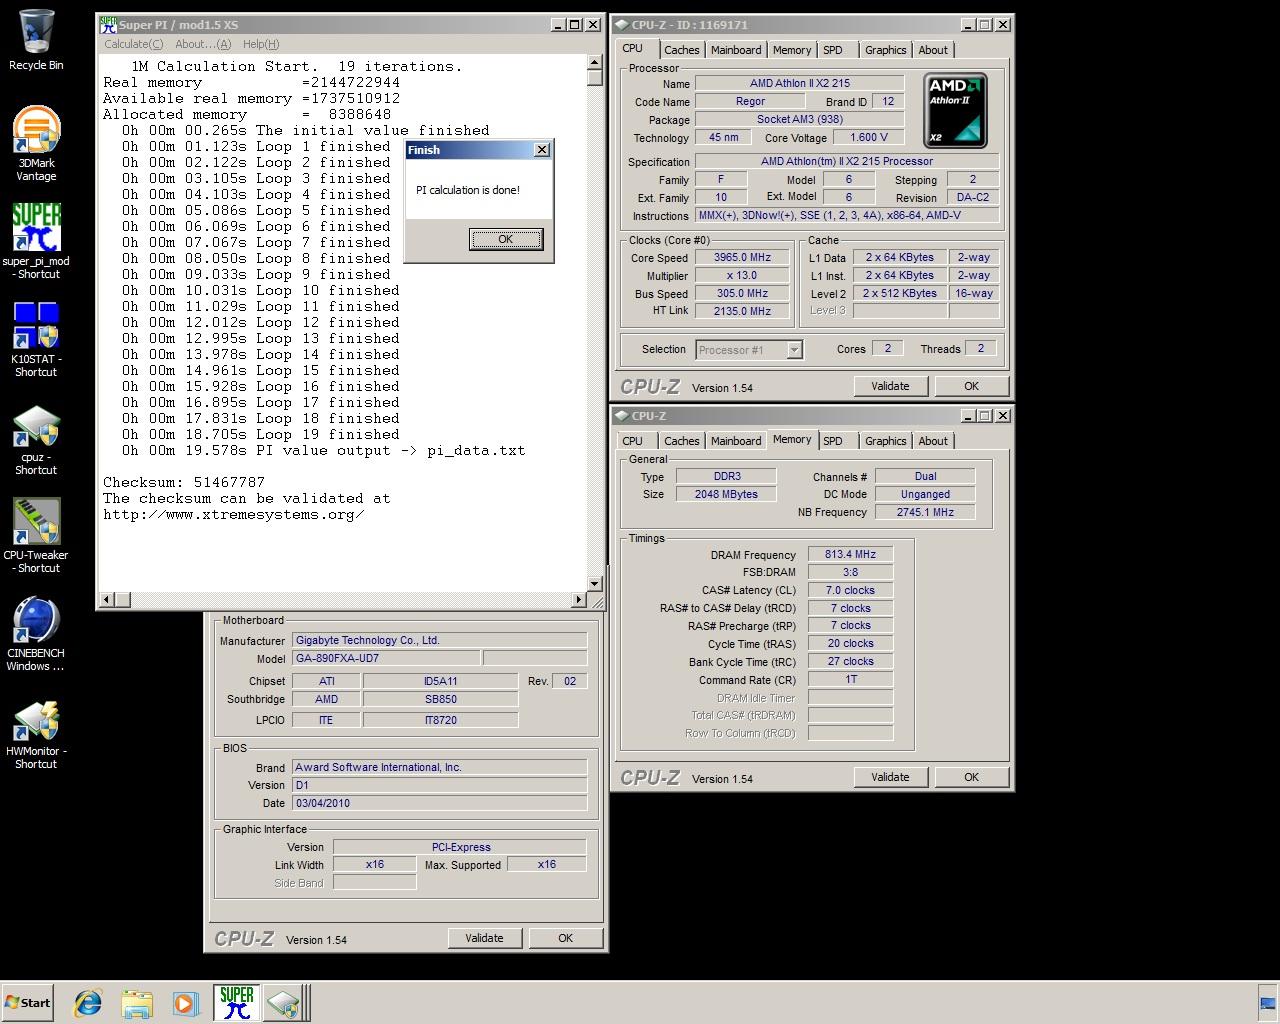Click memory CPU-Z window title icon
Image resolution: width=1280 pixels, height=1024 pixels.
[x=621, y=416]
